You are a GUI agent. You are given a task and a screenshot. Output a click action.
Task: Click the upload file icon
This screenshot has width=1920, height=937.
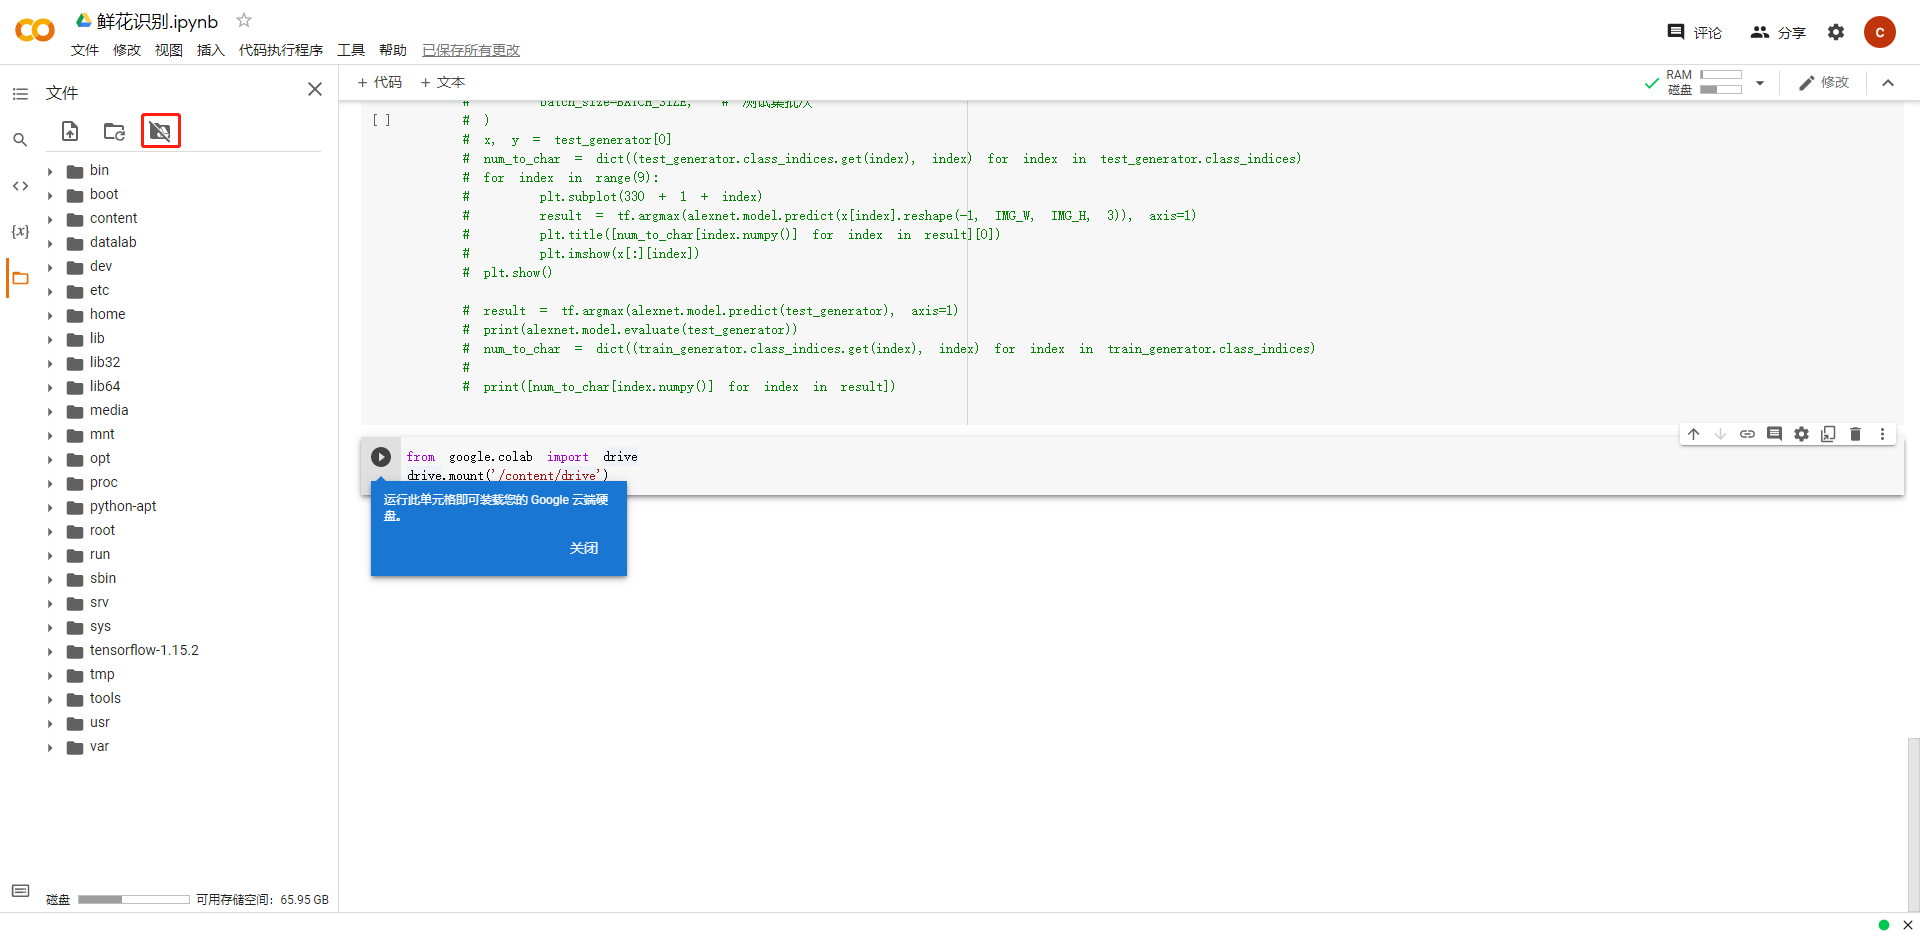coord(70,131)
